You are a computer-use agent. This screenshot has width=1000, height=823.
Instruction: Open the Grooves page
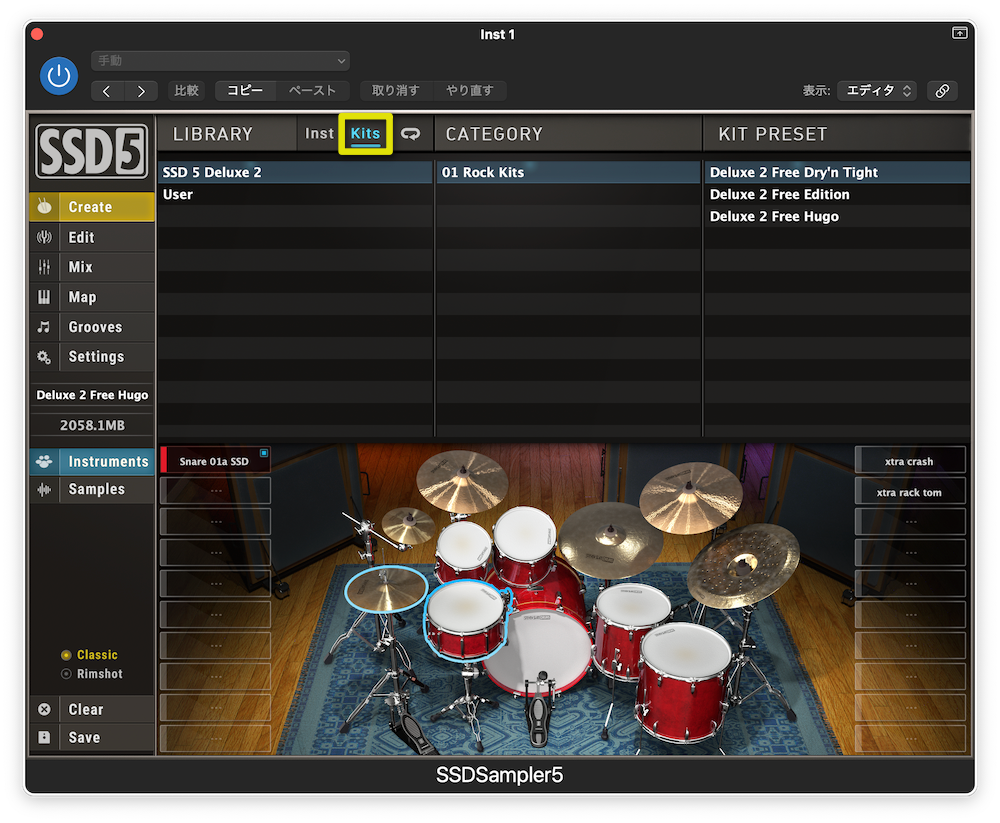pyautogui.click(x=95, y=327)
